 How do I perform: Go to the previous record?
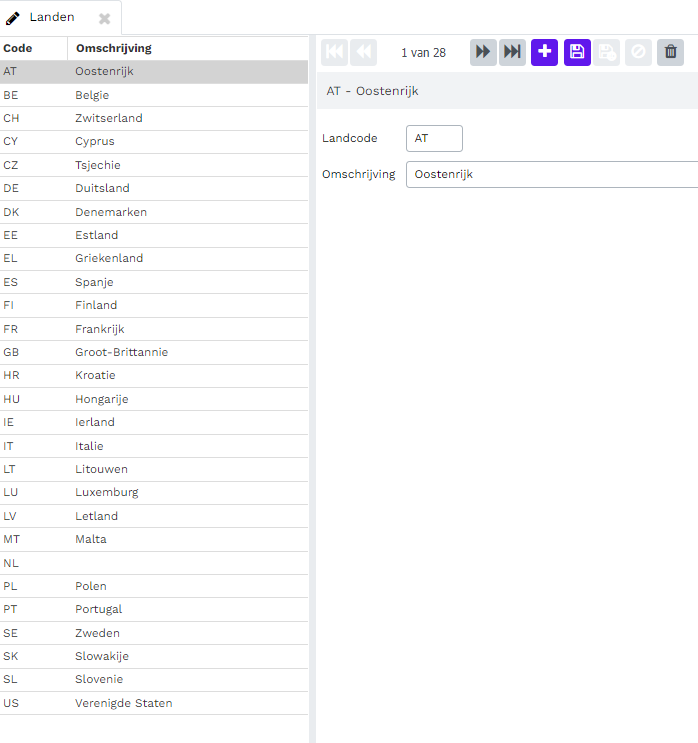click(x=363, y=52)
